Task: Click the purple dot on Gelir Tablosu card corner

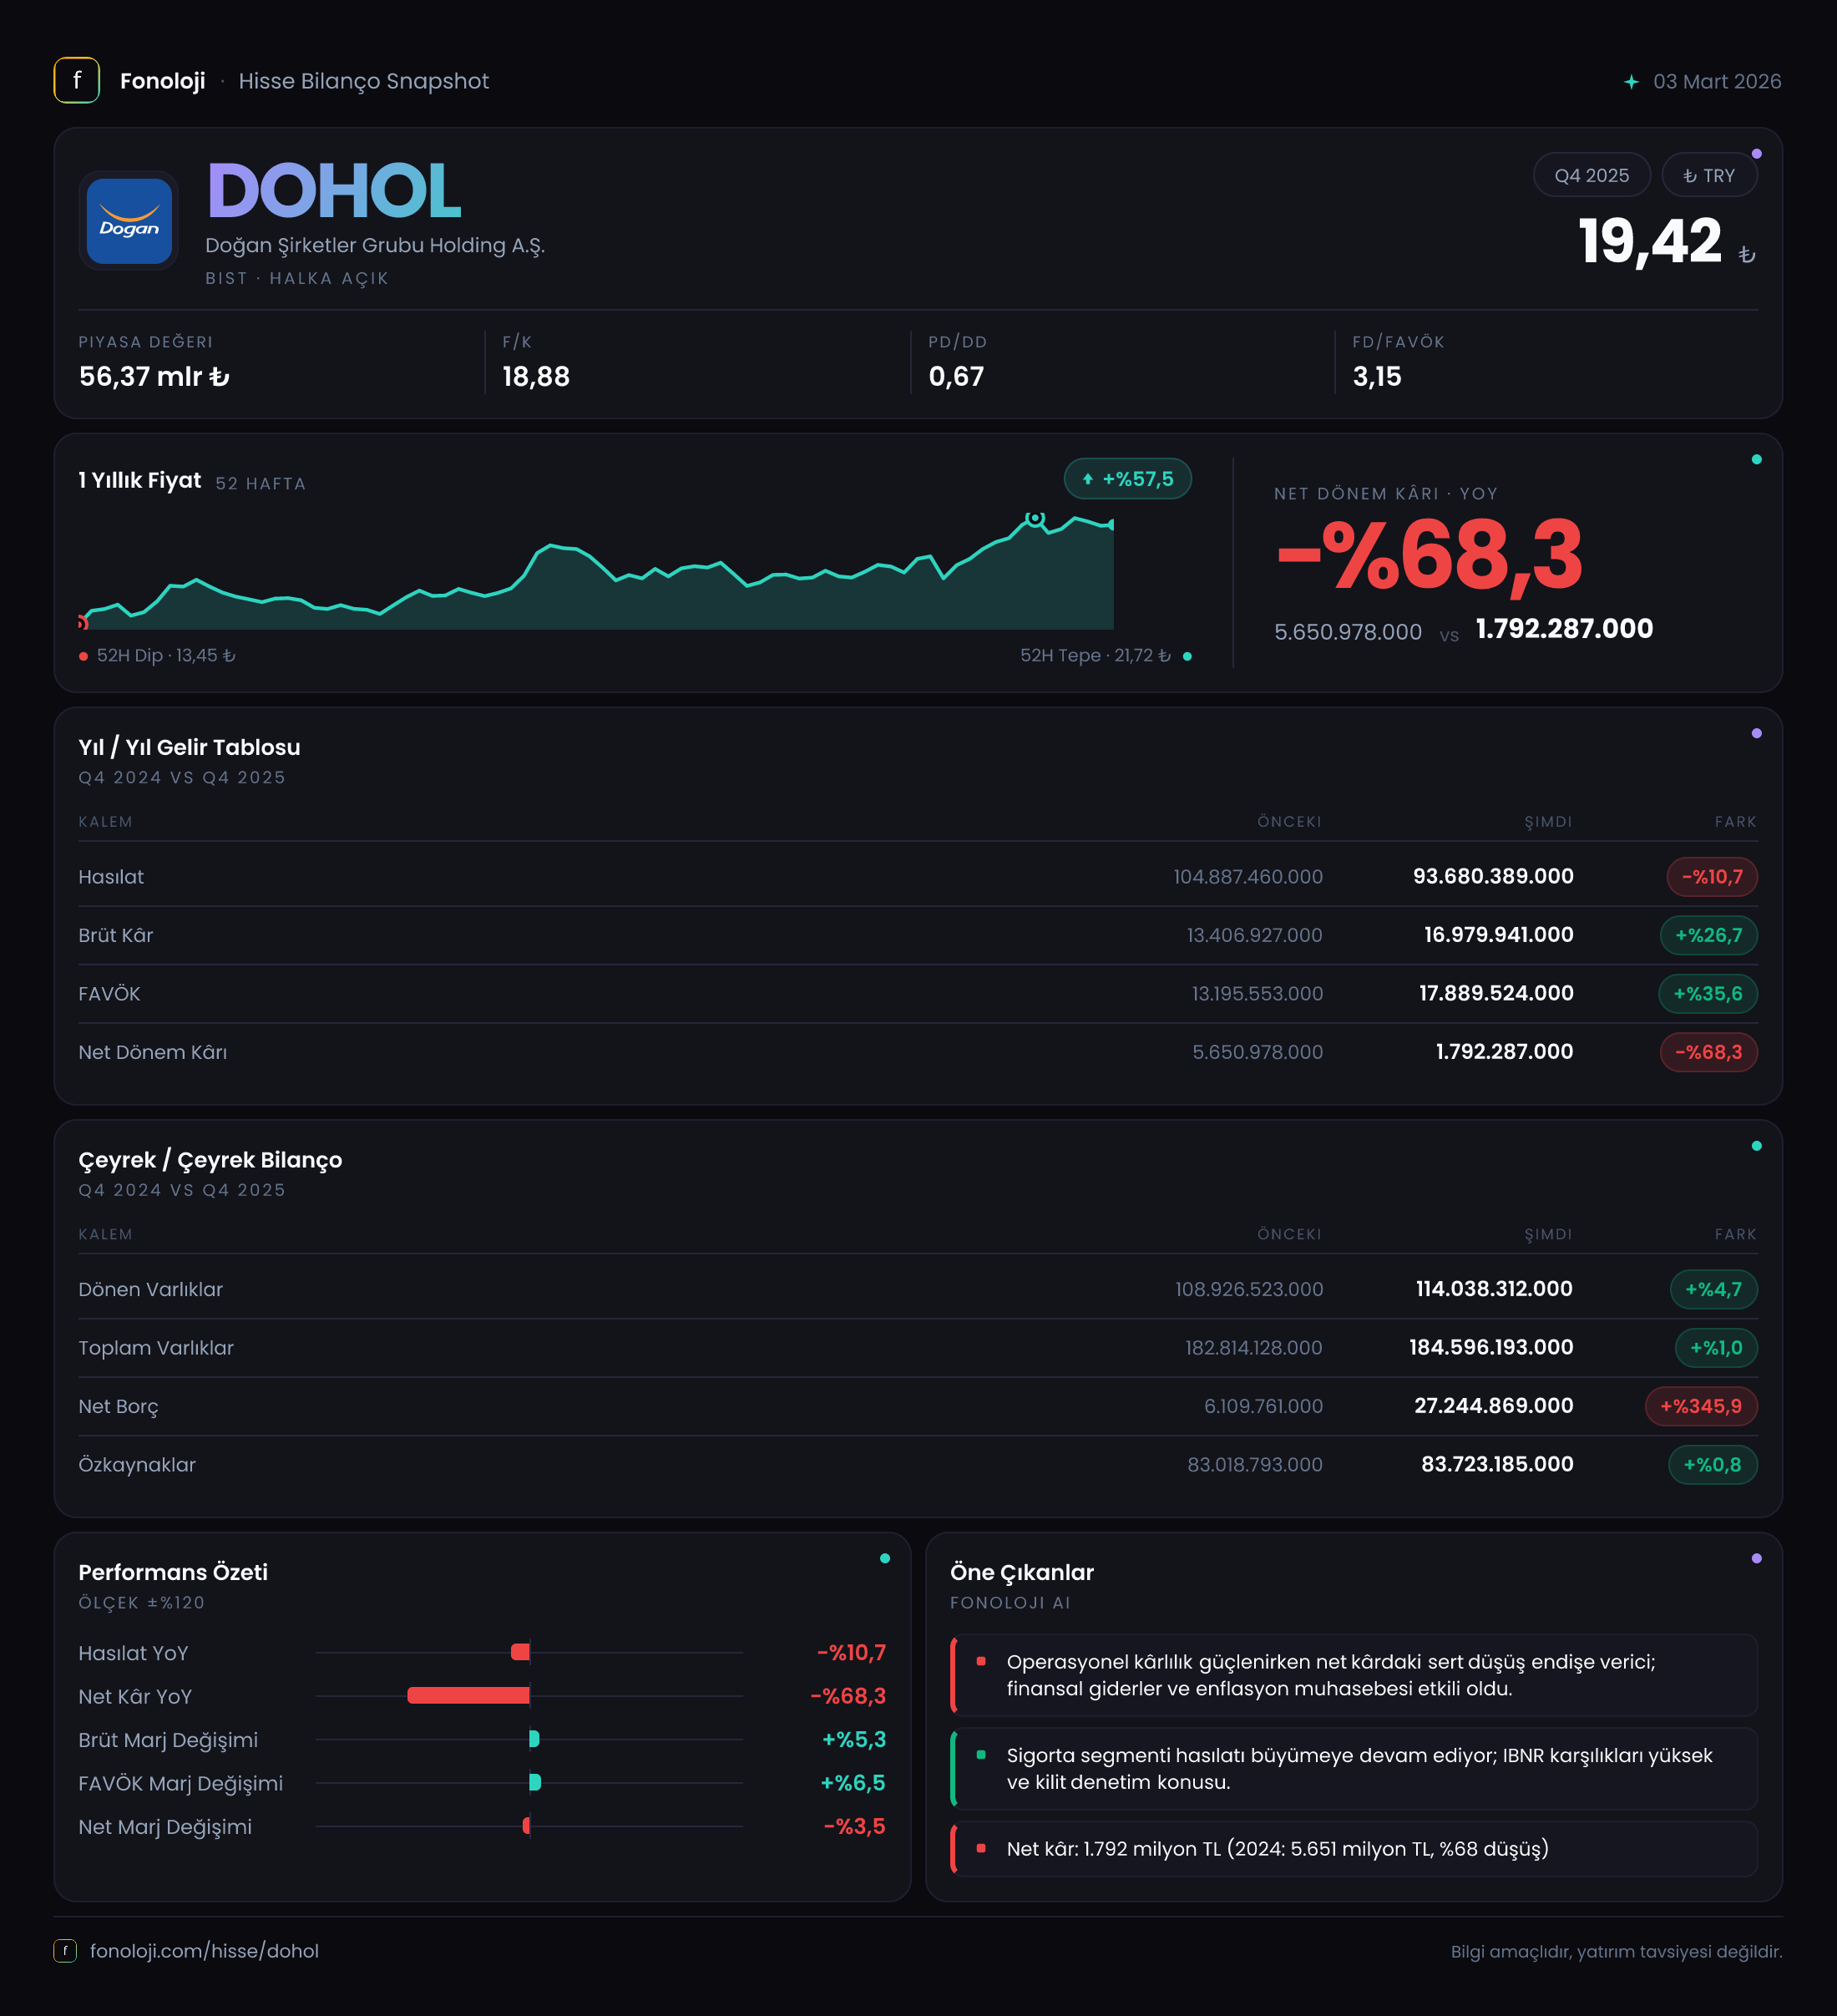Action: pos(1756,734)
